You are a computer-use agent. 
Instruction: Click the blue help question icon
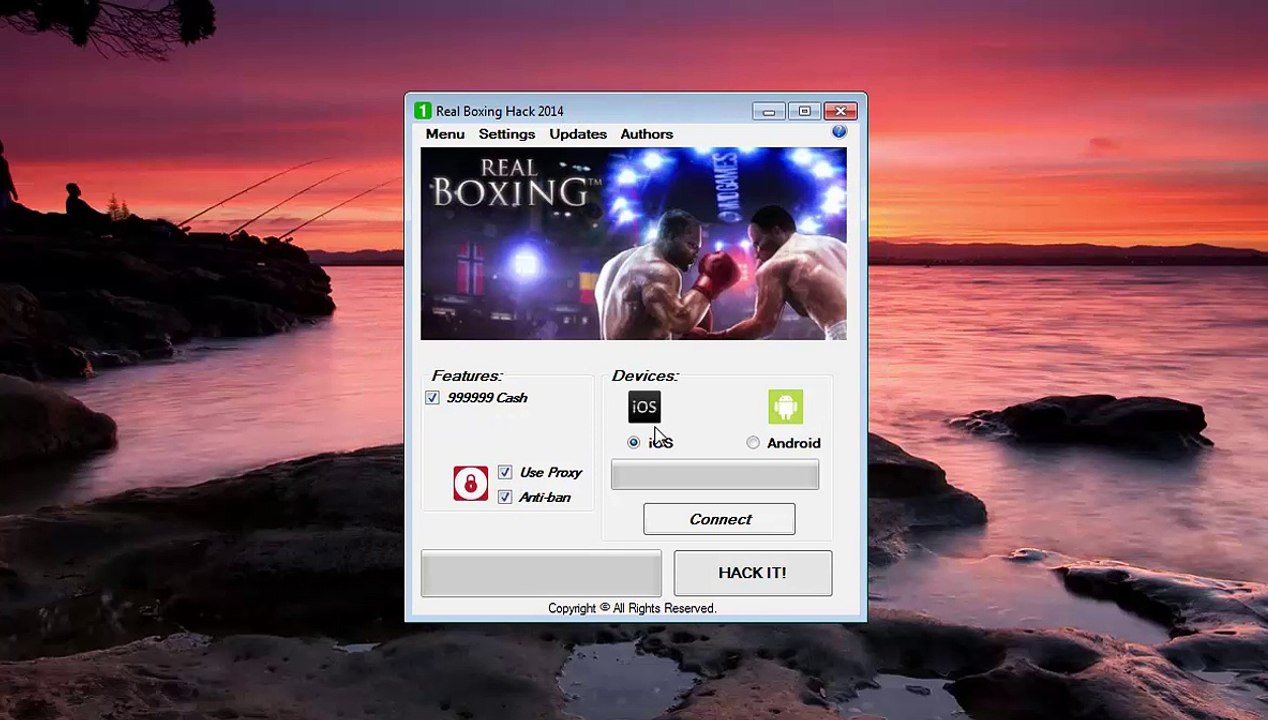pyautogui.click(x=839, y=132)
